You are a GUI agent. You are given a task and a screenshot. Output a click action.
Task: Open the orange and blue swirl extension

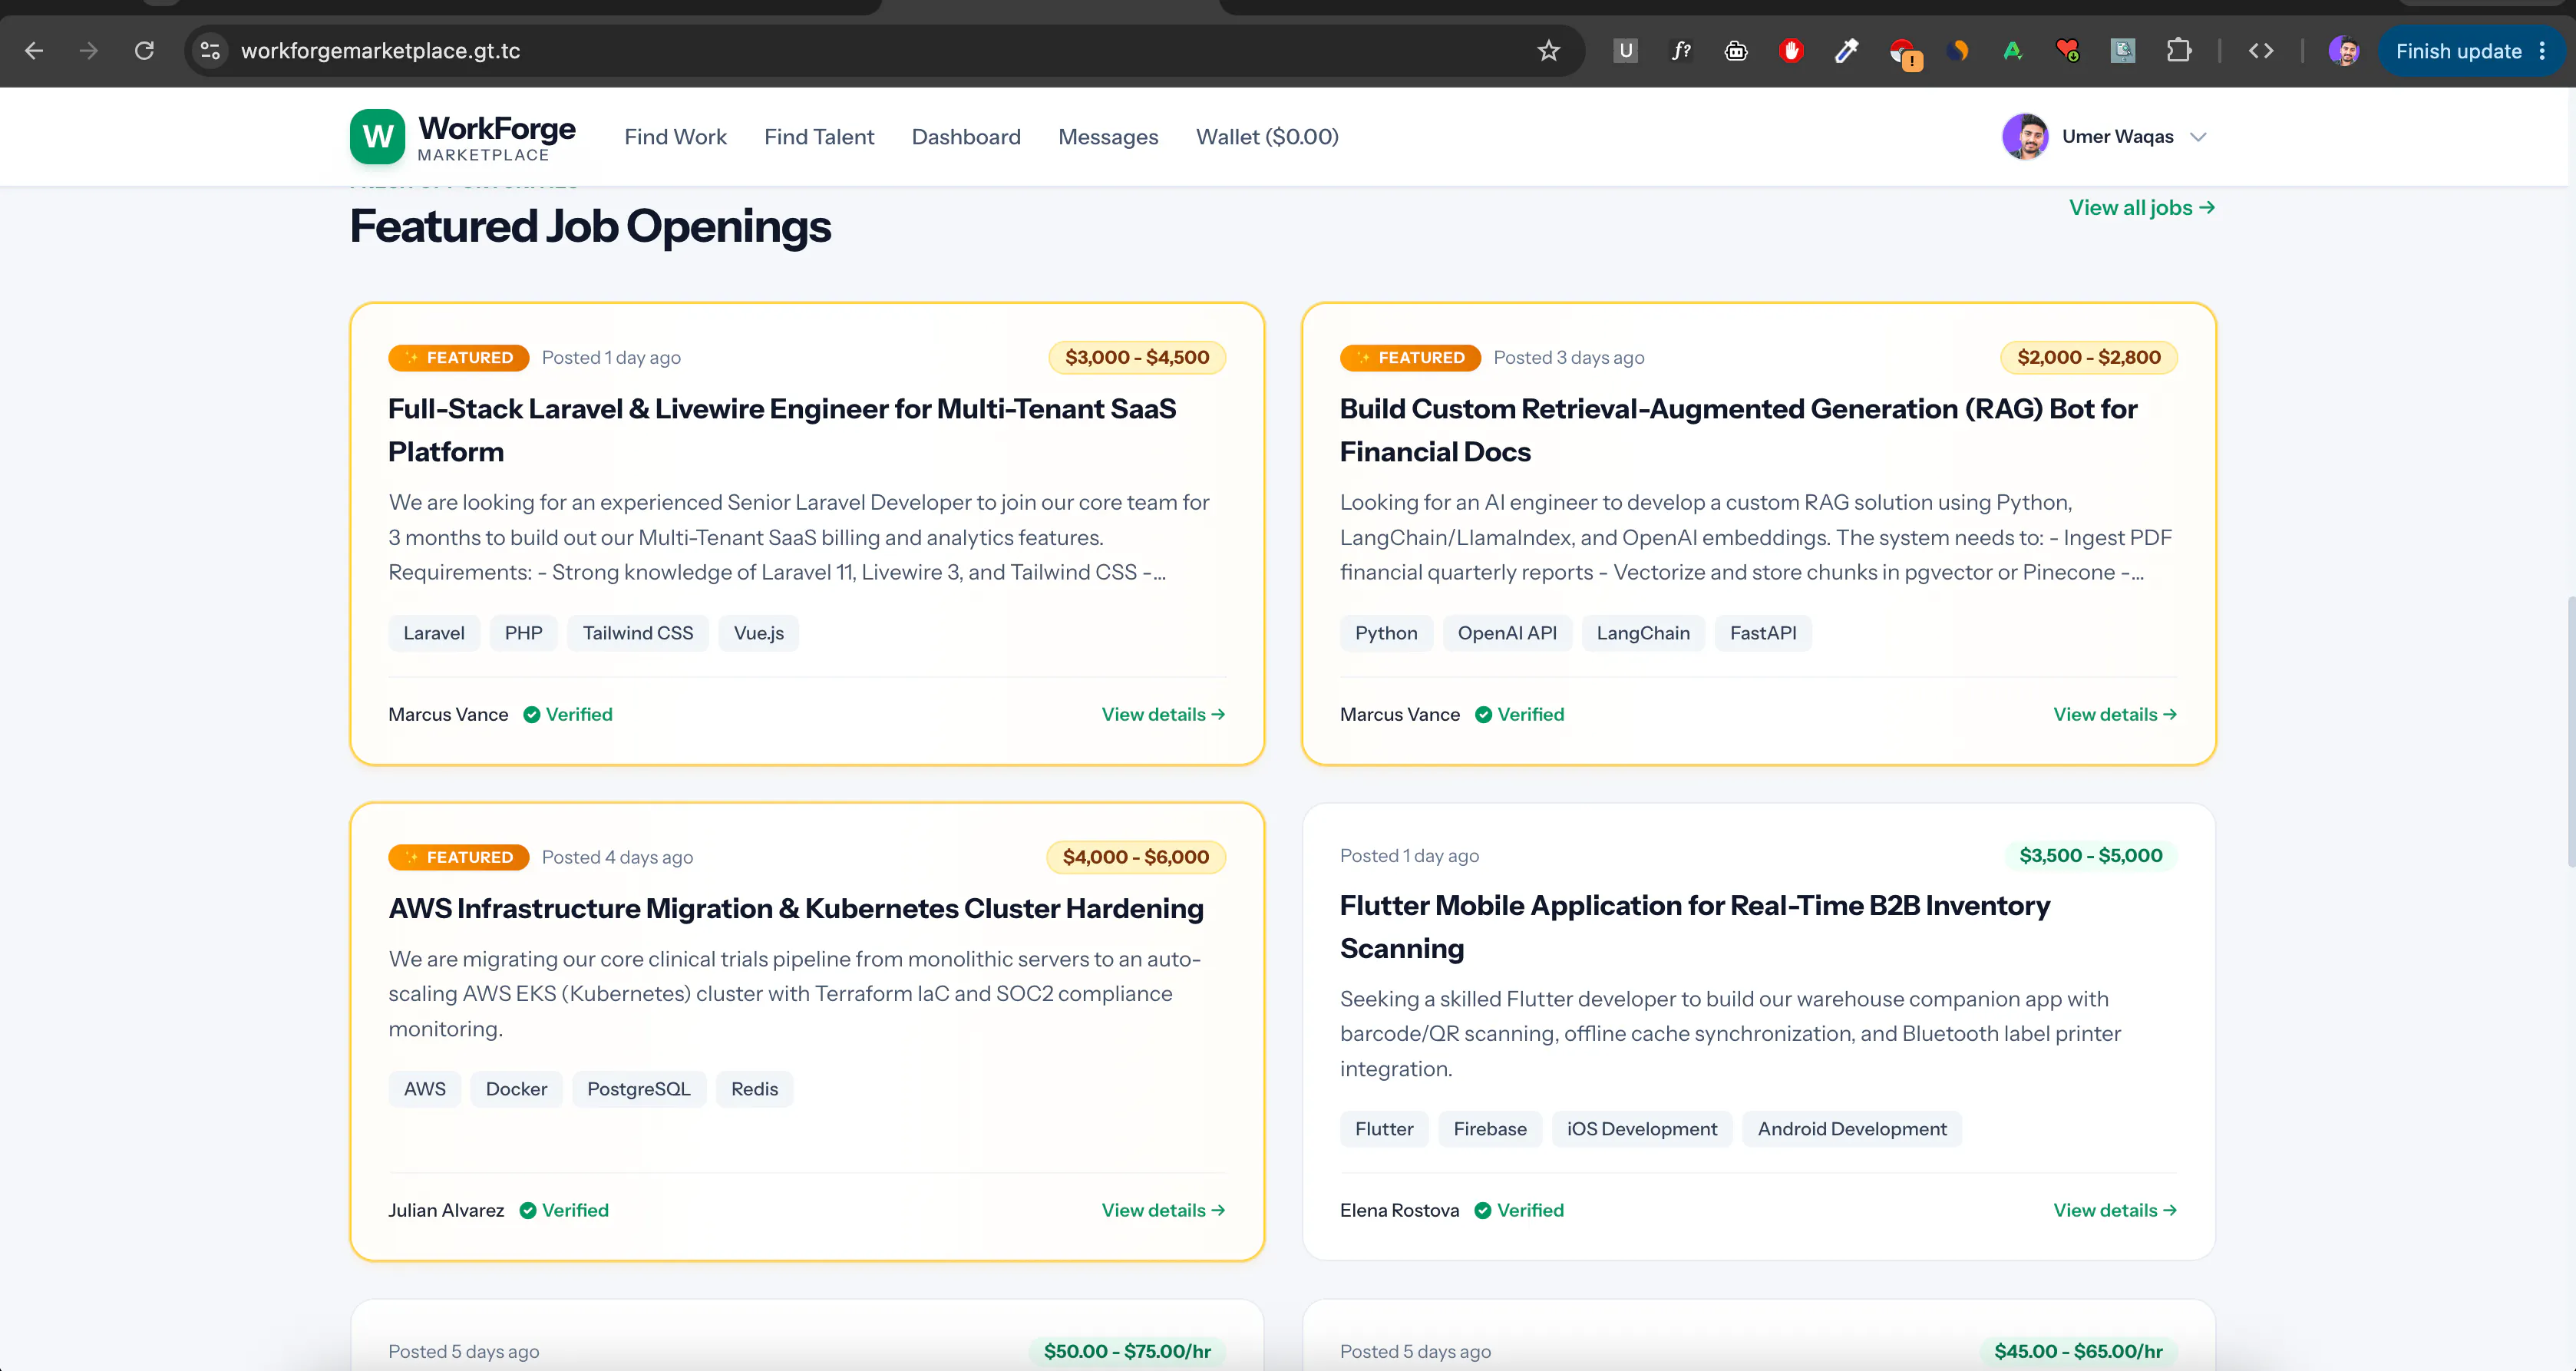[x=1958, y=51]
